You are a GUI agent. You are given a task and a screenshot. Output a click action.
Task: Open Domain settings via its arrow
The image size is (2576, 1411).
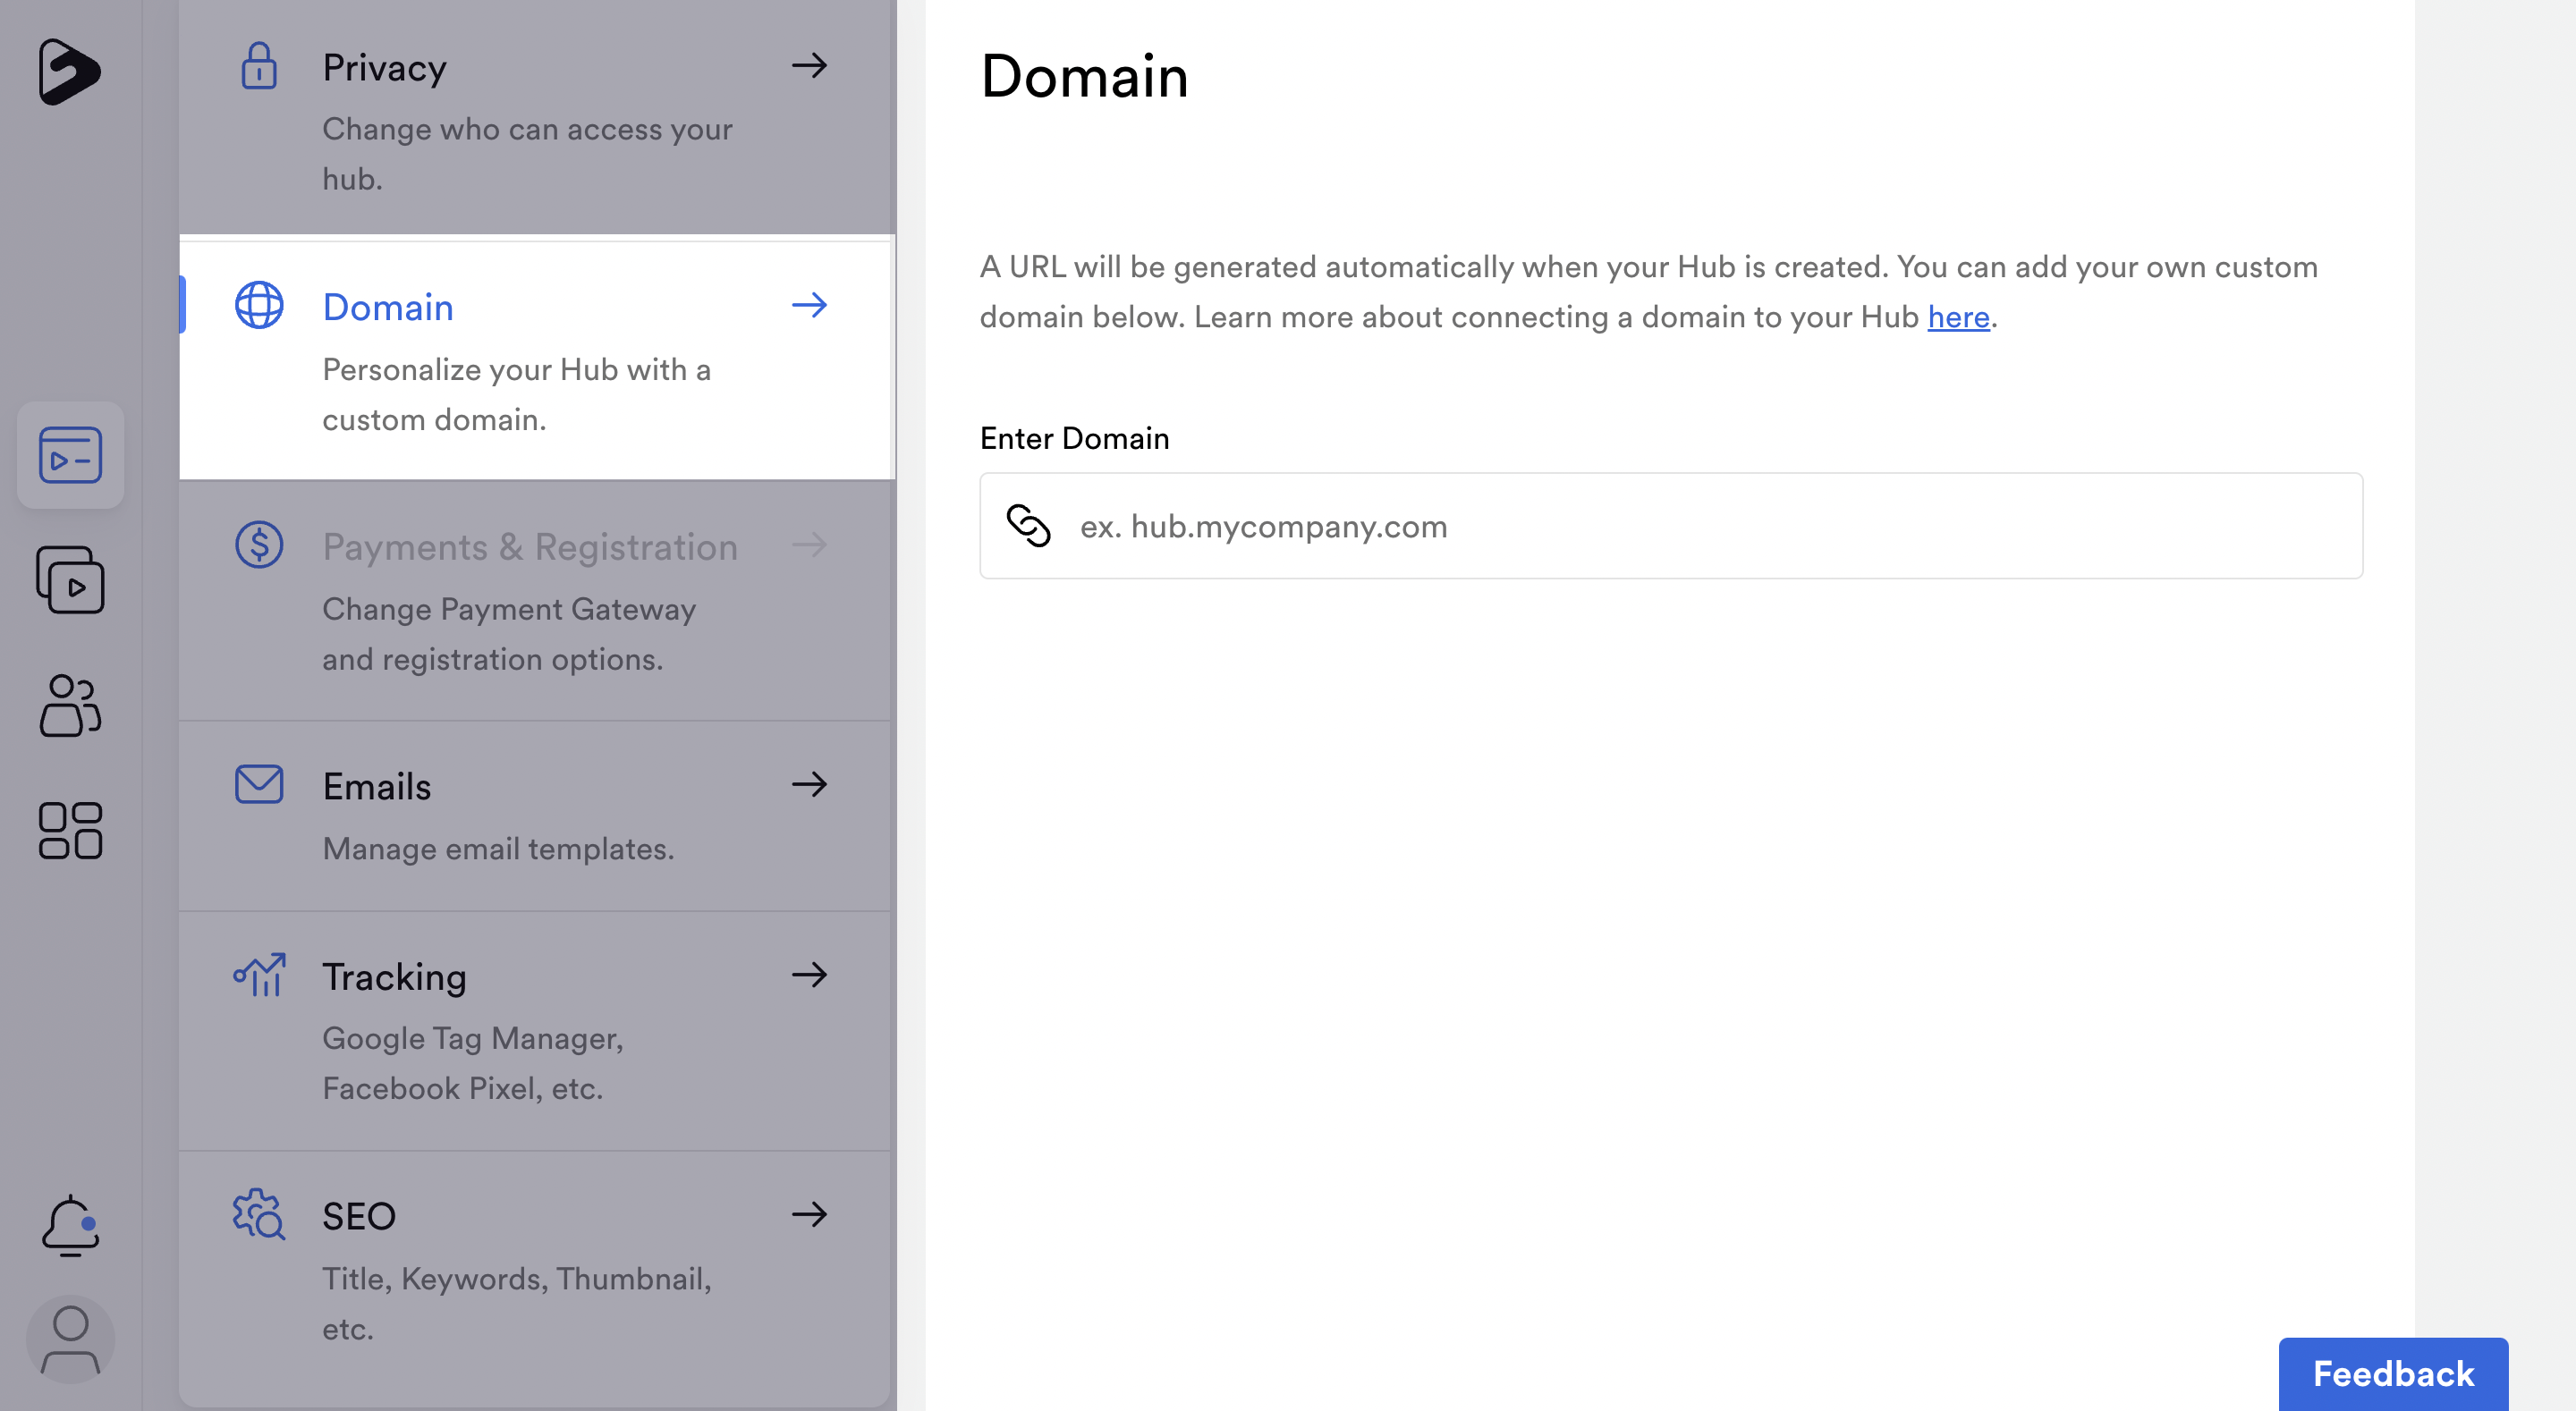(809, 305)
